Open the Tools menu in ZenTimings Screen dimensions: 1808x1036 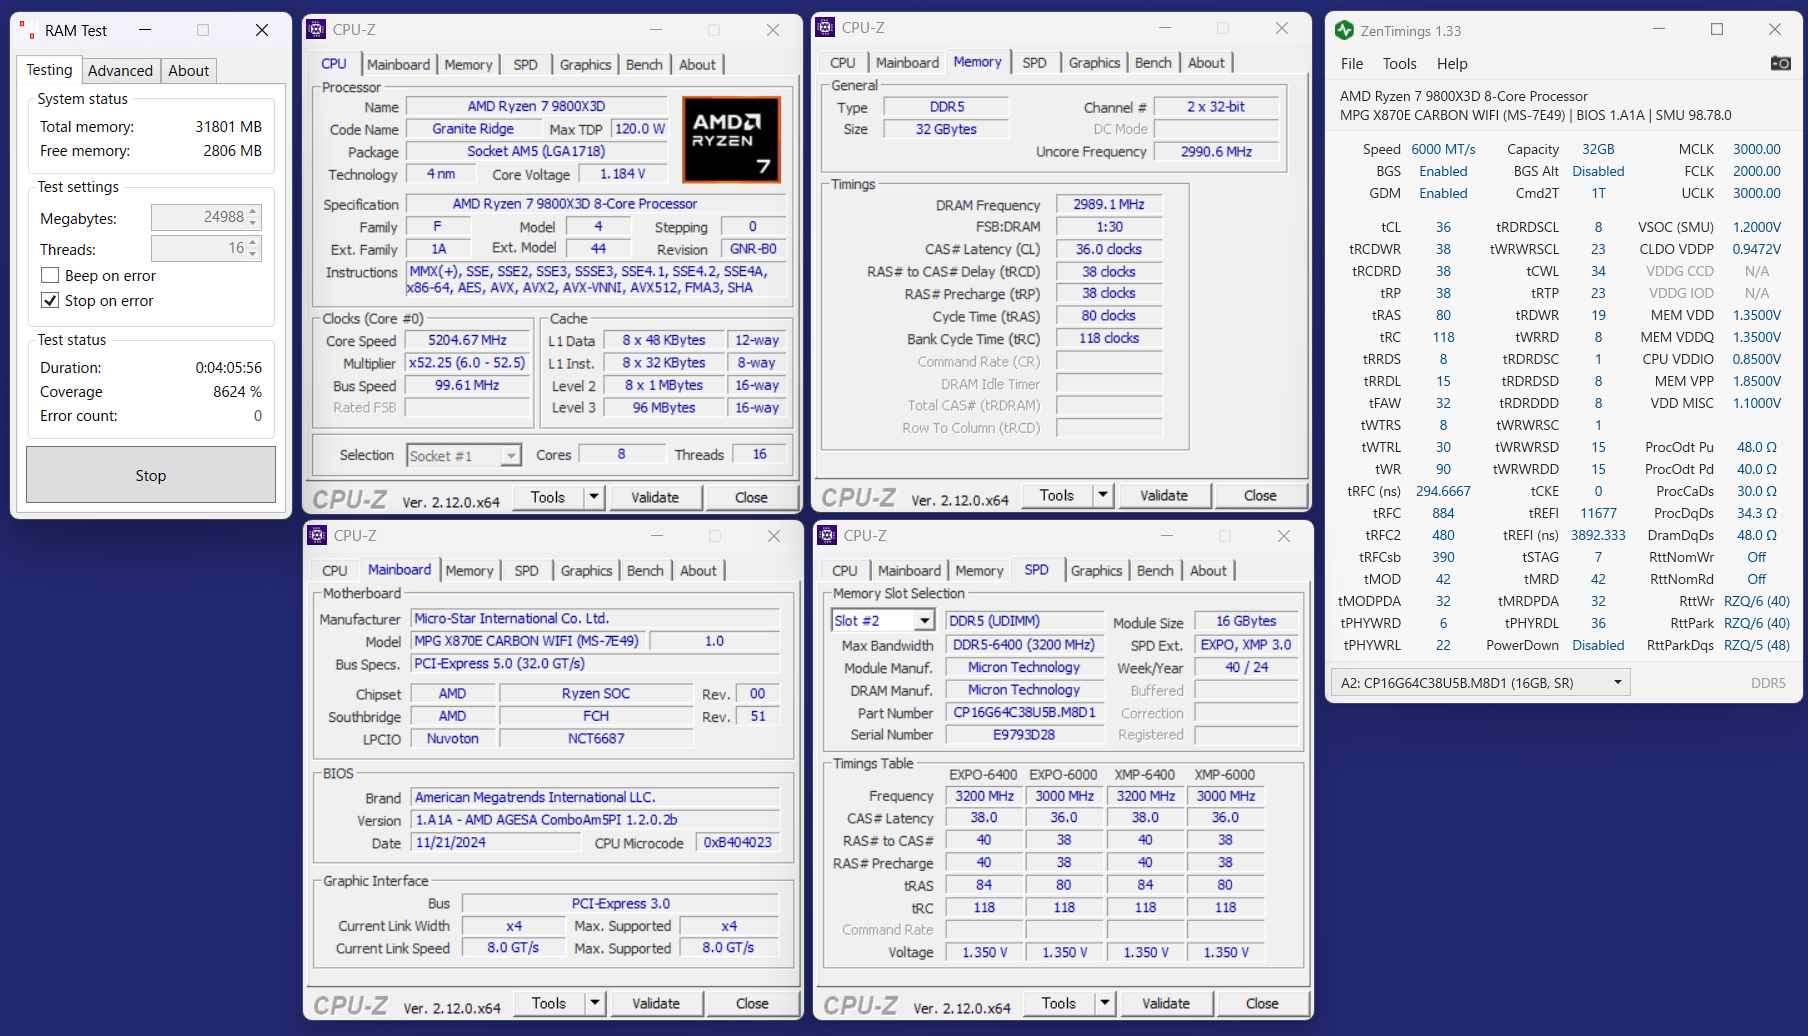click(x=1399, y=63)
